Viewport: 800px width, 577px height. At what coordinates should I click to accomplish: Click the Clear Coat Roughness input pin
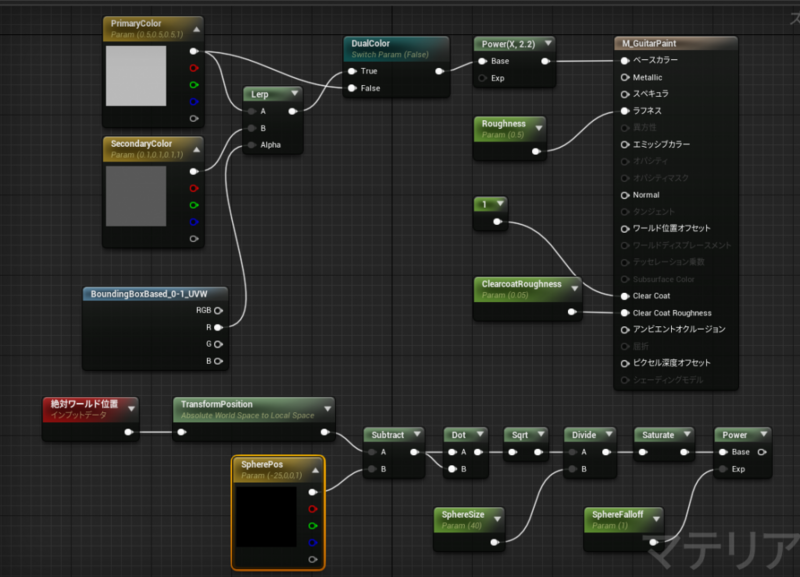tap(624, 313)
